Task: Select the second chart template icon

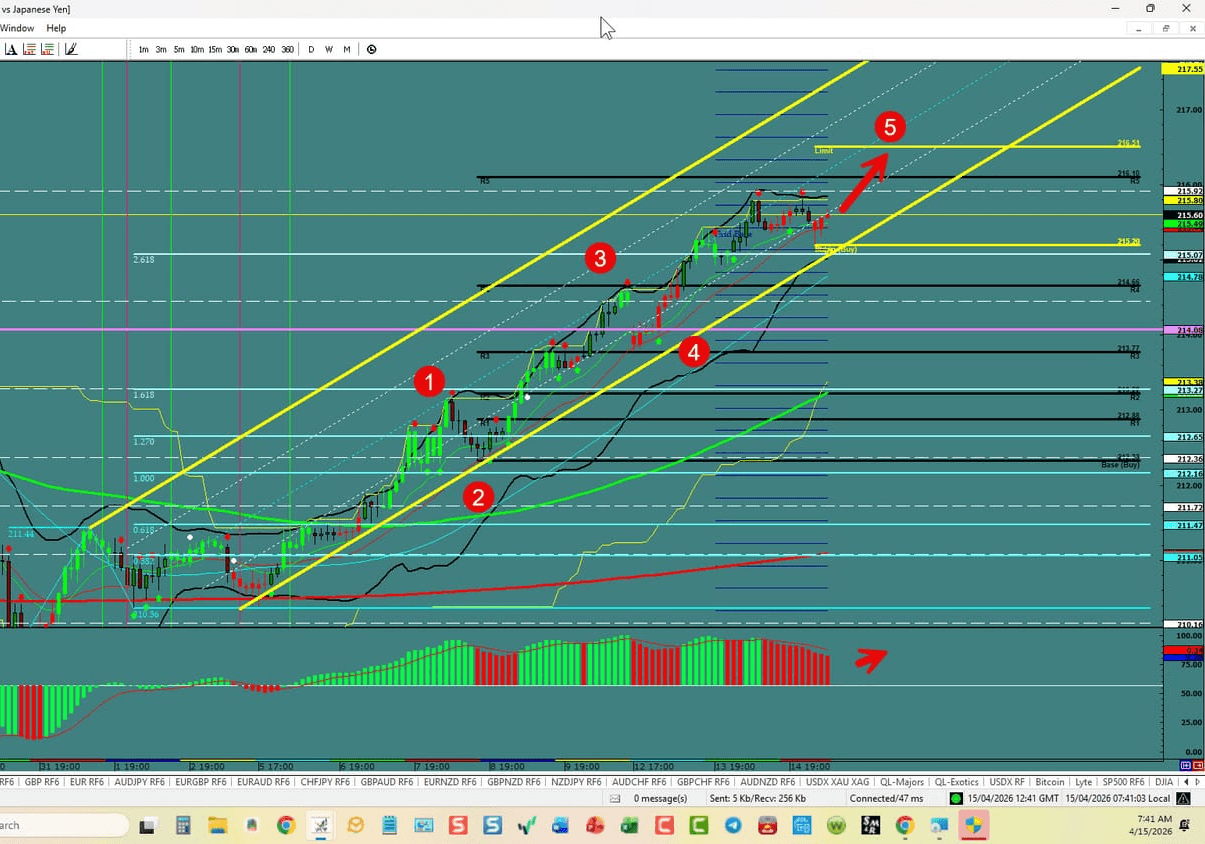Action: 48,48
